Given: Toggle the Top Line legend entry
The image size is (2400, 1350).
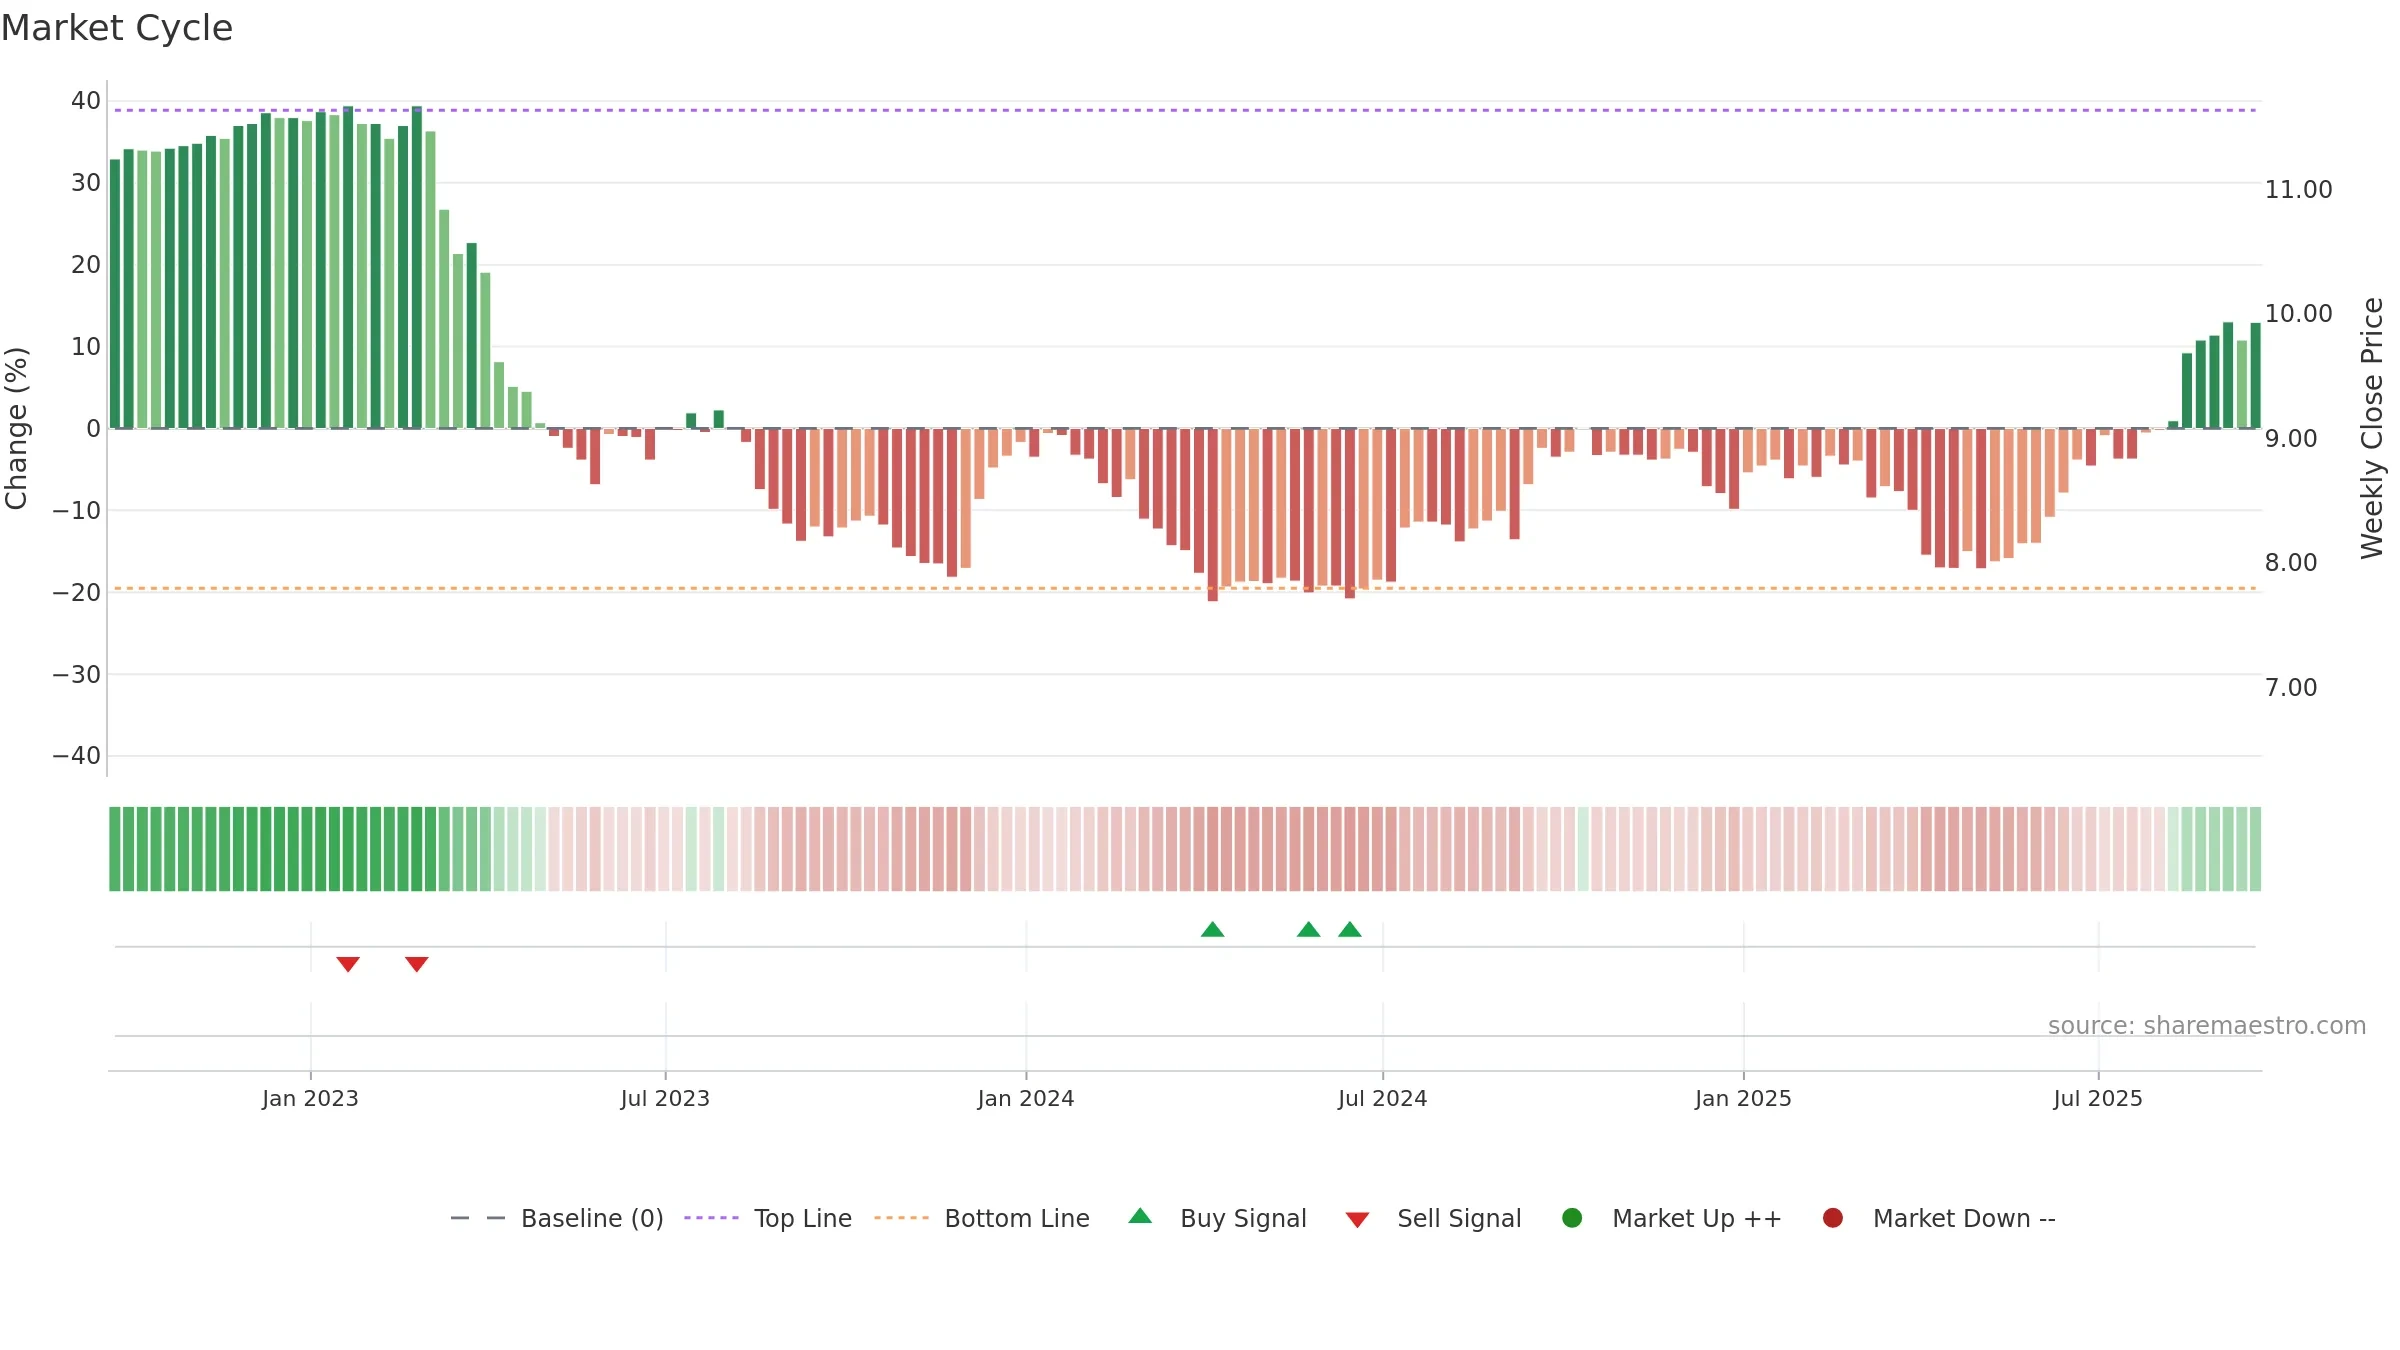Looking at the screenshot, I should pos(768,1218).
